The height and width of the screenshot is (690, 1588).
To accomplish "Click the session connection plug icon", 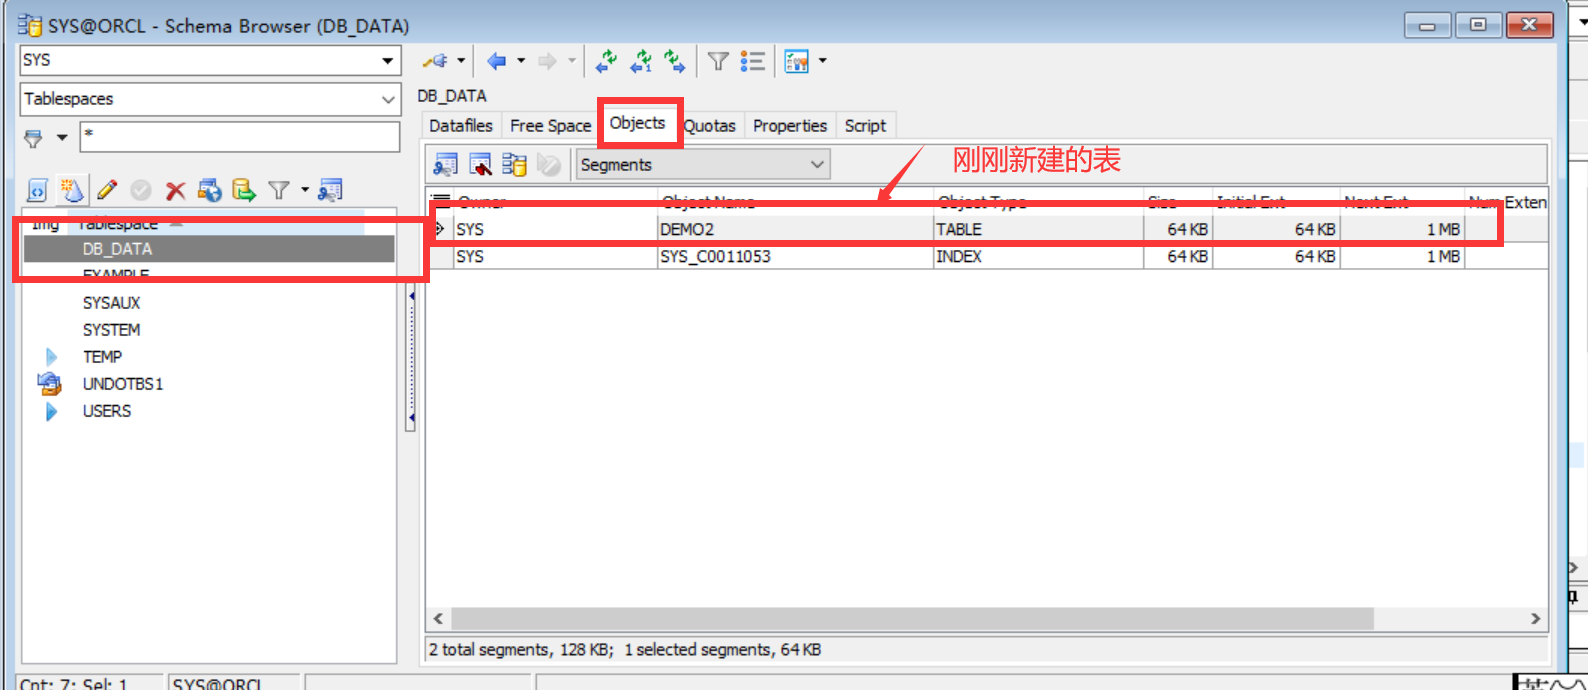I will click(435, 61).
